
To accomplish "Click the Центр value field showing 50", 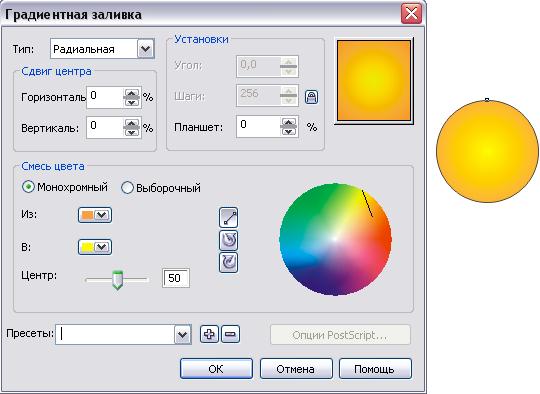I will tap(176, 278).
